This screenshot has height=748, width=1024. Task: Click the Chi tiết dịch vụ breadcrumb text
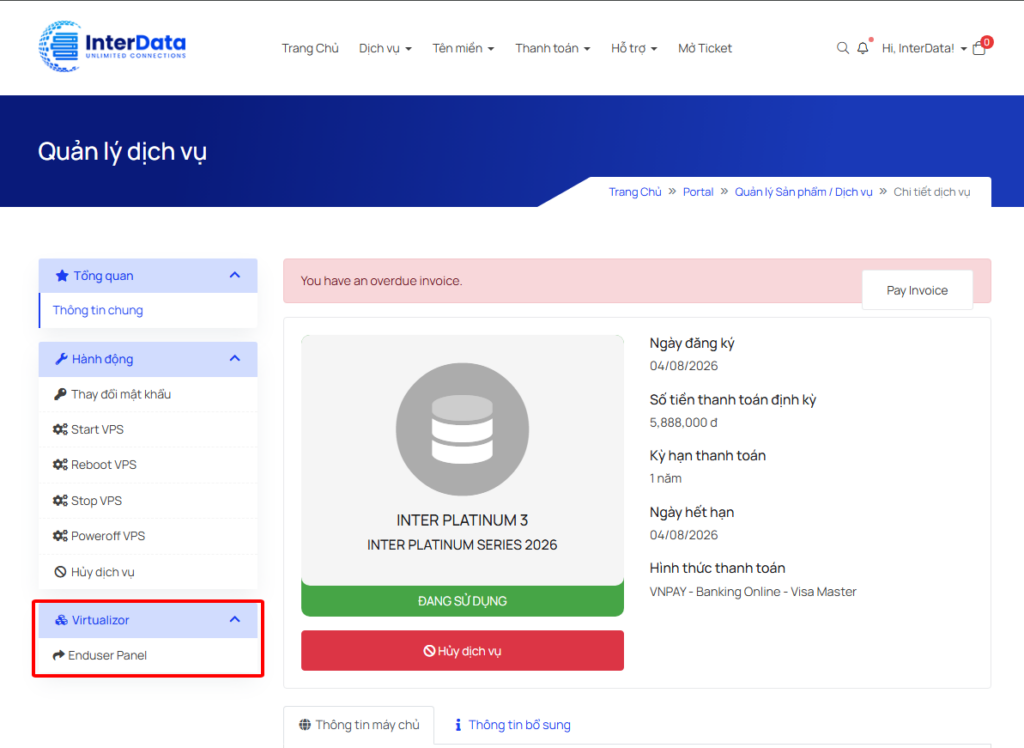[x=932, y=192]
